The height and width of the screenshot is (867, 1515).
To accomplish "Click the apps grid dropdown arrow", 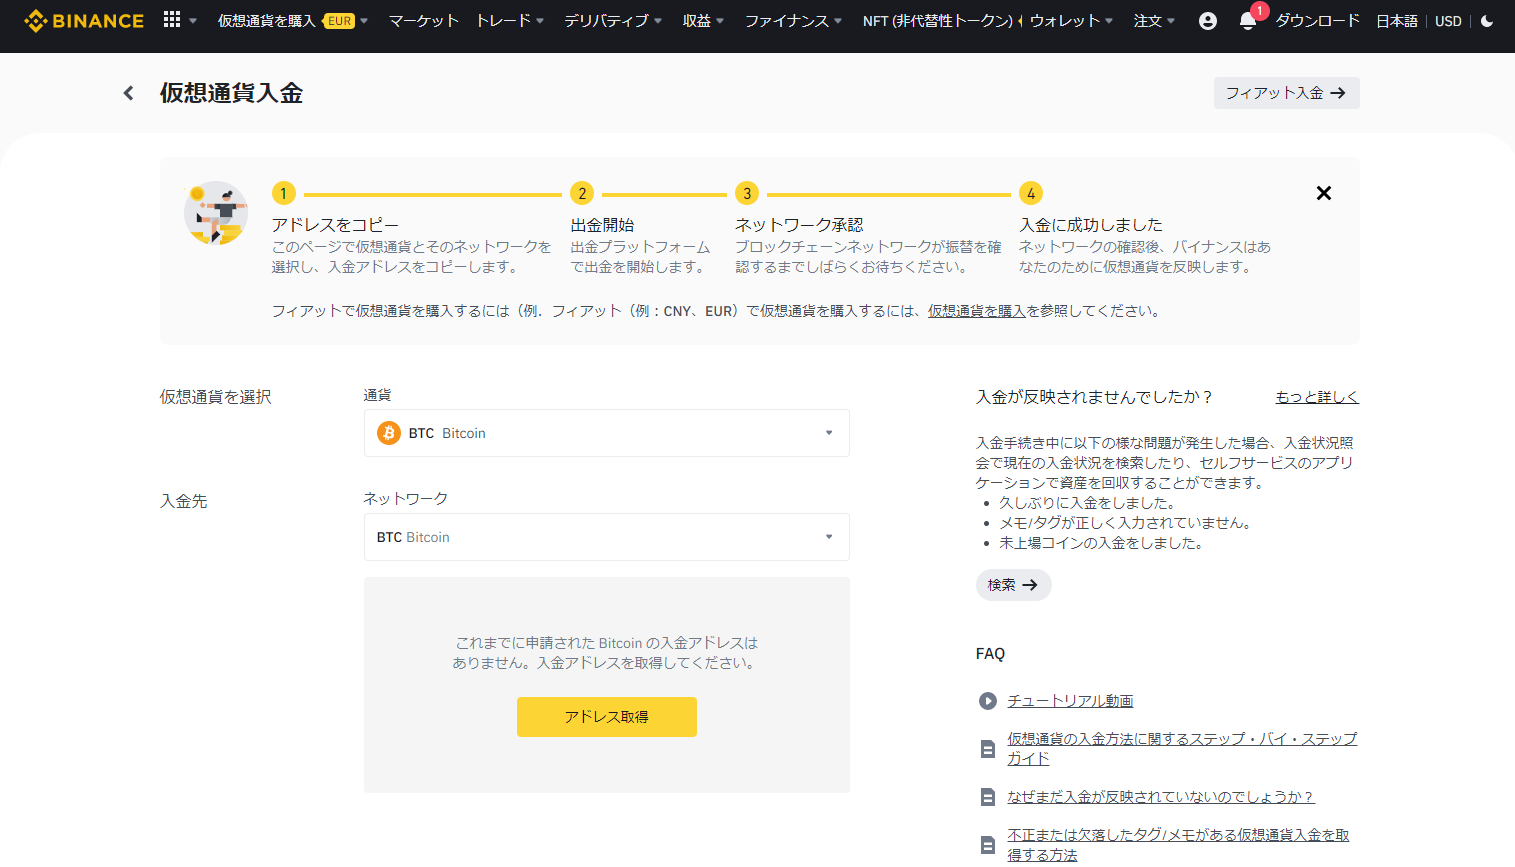I will click(x=193, y=21).
